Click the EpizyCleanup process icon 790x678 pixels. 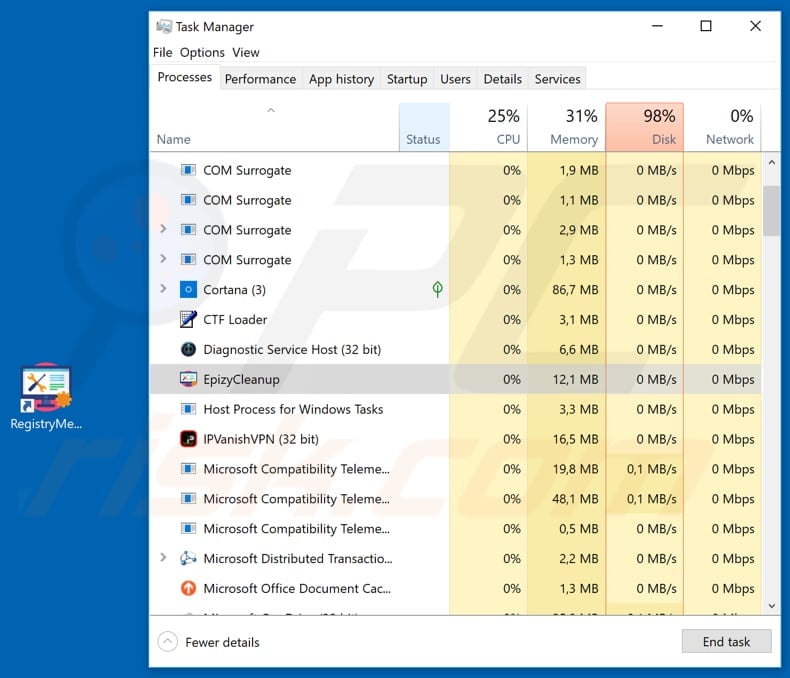pos(188,379)
